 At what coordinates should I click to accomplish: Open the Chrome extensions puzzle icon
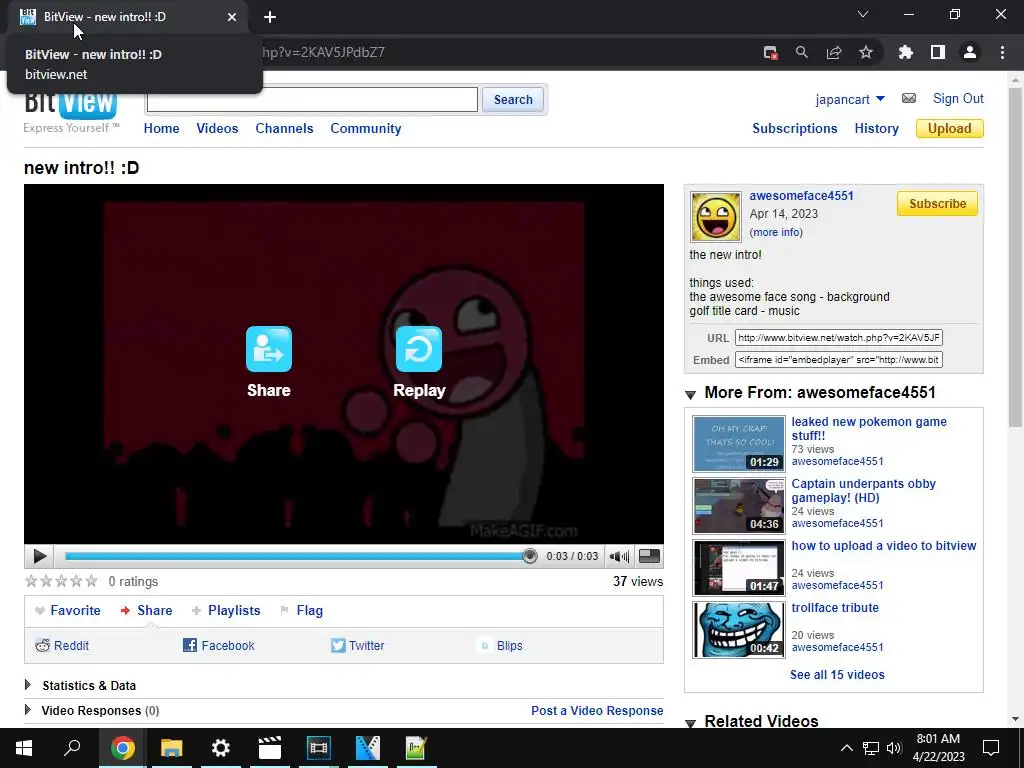(906, 52)
